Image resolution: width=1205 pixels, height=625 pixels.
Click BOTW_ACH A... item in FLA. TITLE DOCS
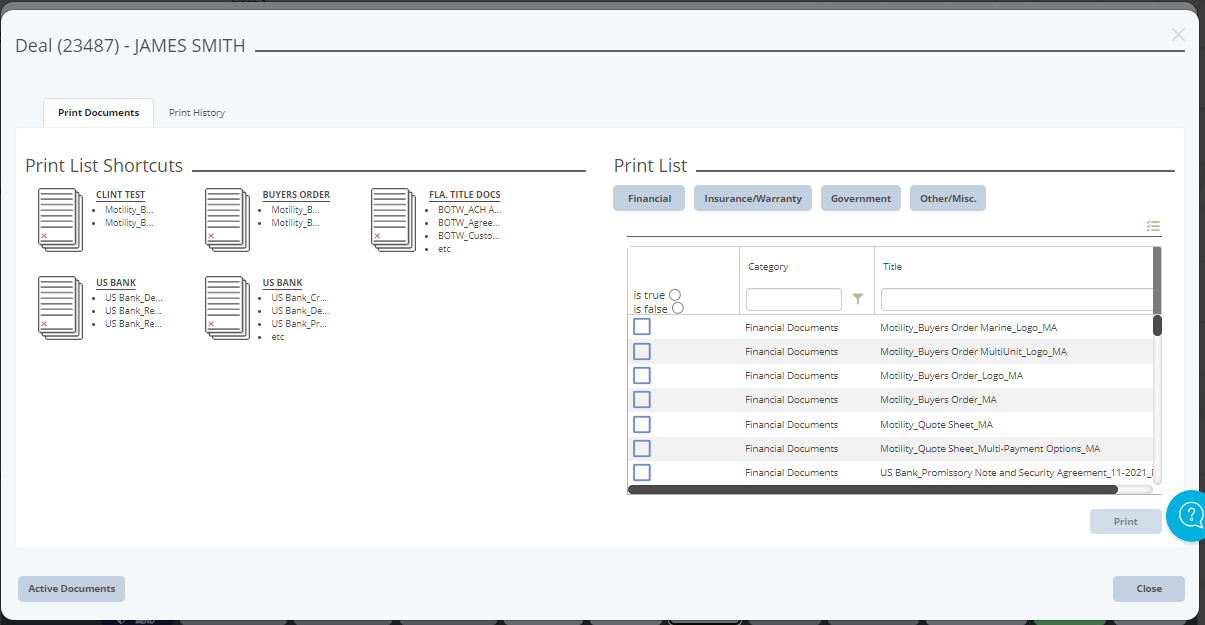(x=470, y=210)
